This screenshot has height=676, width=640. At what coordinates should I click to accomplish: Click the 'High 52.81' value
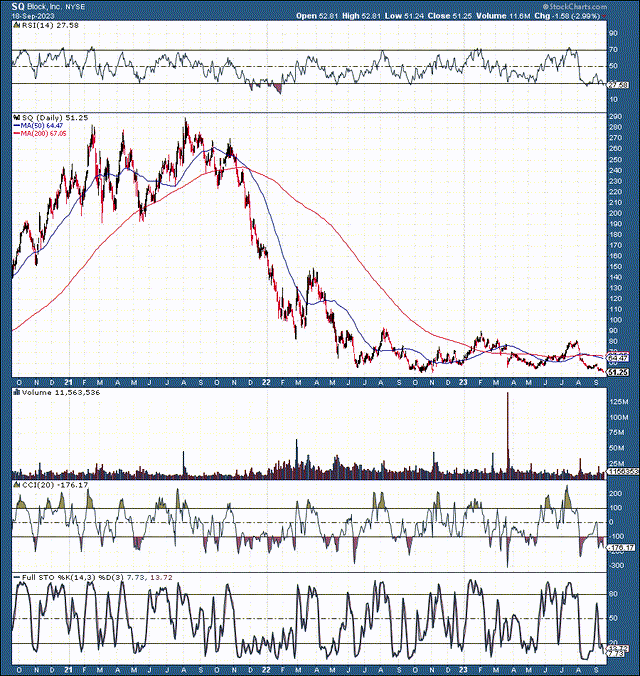click(x=361, y=16)
